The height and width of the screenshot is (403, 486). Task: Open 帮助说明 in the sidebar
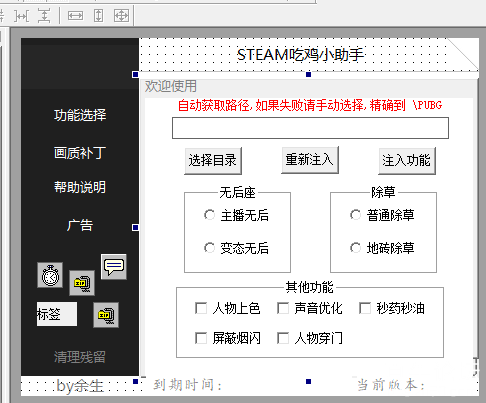point(80,187)
